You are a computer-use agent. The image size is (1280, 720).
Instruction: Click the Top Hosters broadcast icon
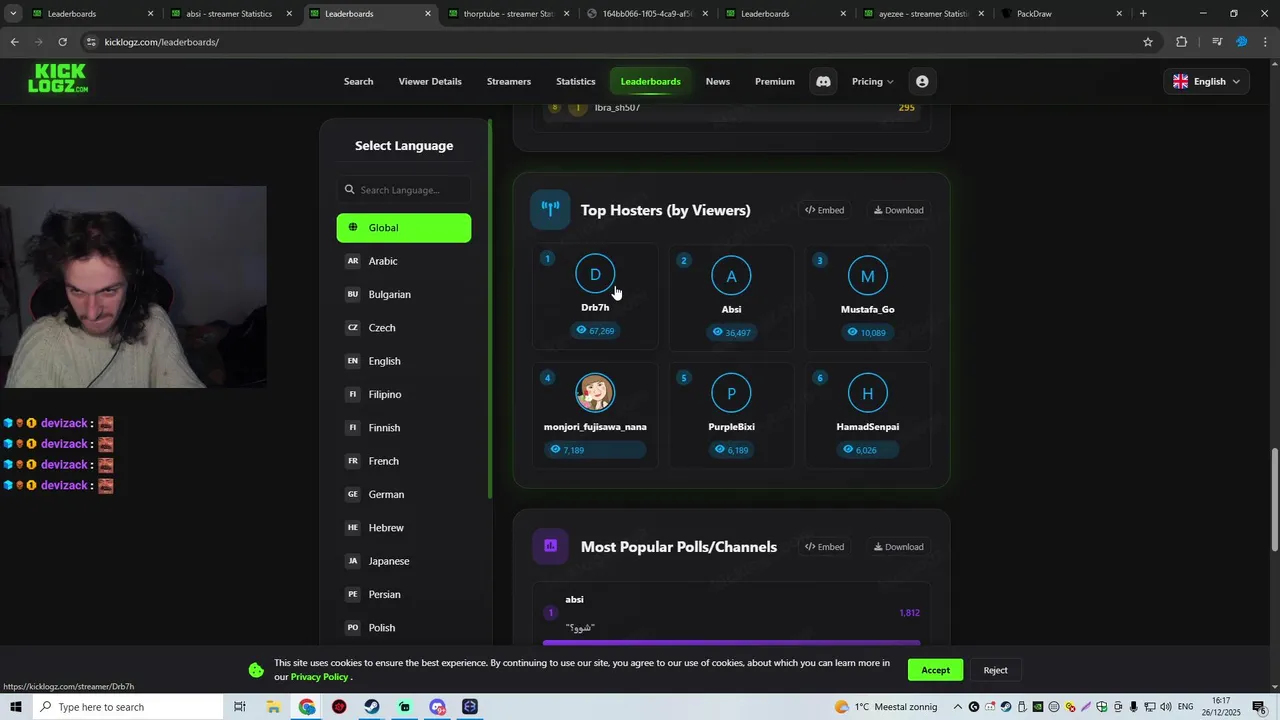pyautogui.click(x=550, y=210)
